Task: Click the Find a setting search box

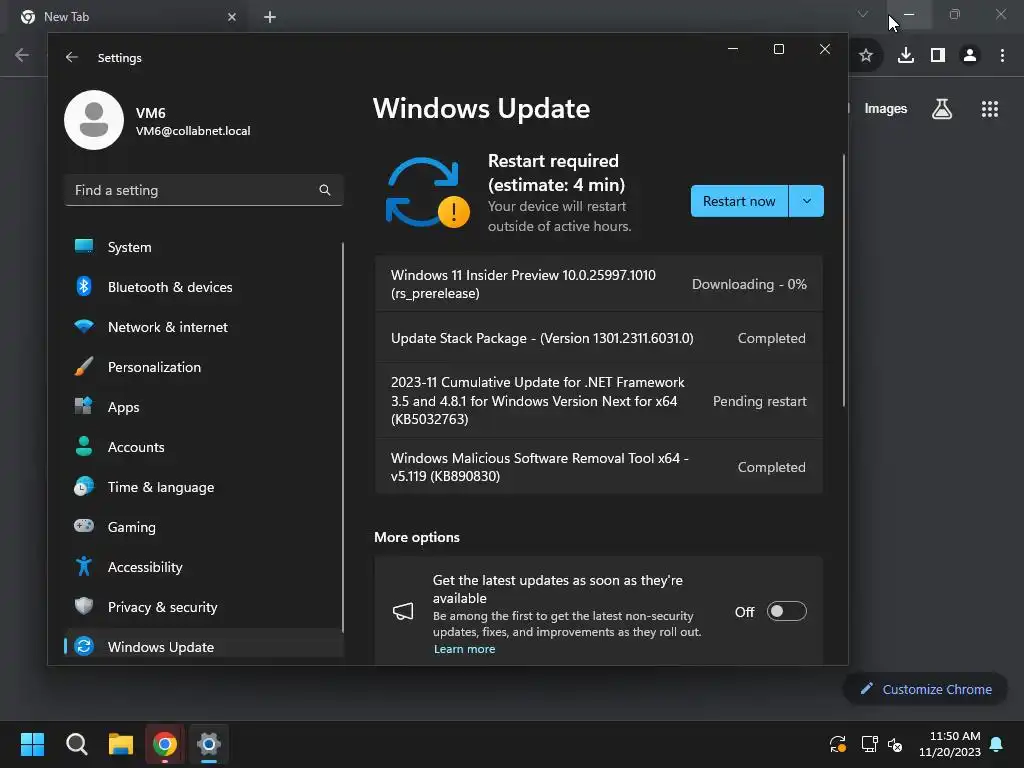Action: tap(203, 190)
